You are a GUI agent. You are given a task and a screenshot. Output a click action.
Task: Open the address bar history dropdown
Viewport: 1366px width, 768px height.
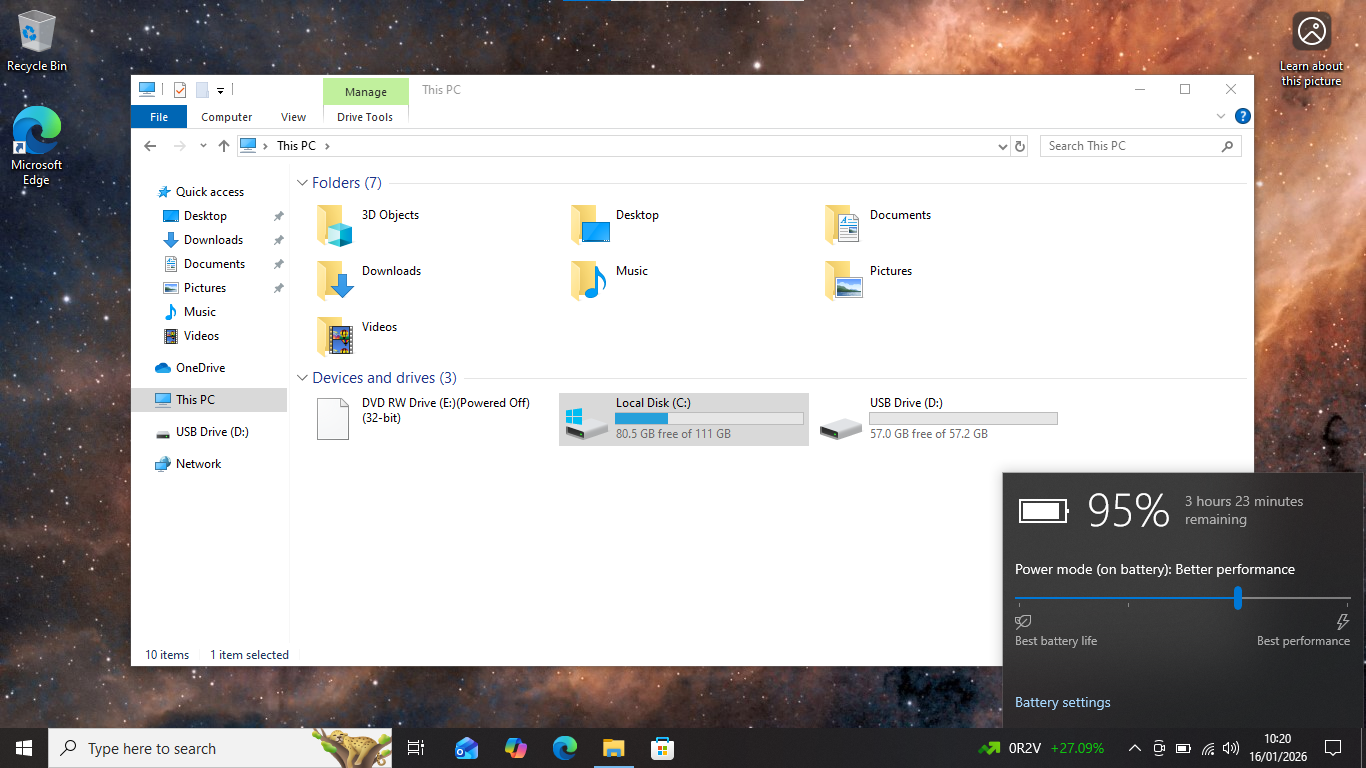click(1003, 146)
